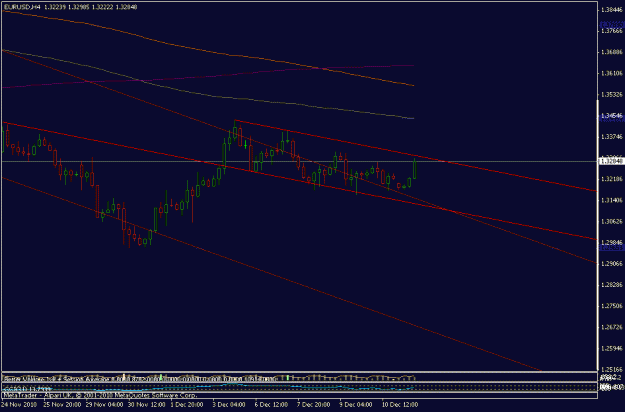The height and width of the screenshot is (412, 625).
Task: Click the current price label 1.32848
Action: [611, 161]
